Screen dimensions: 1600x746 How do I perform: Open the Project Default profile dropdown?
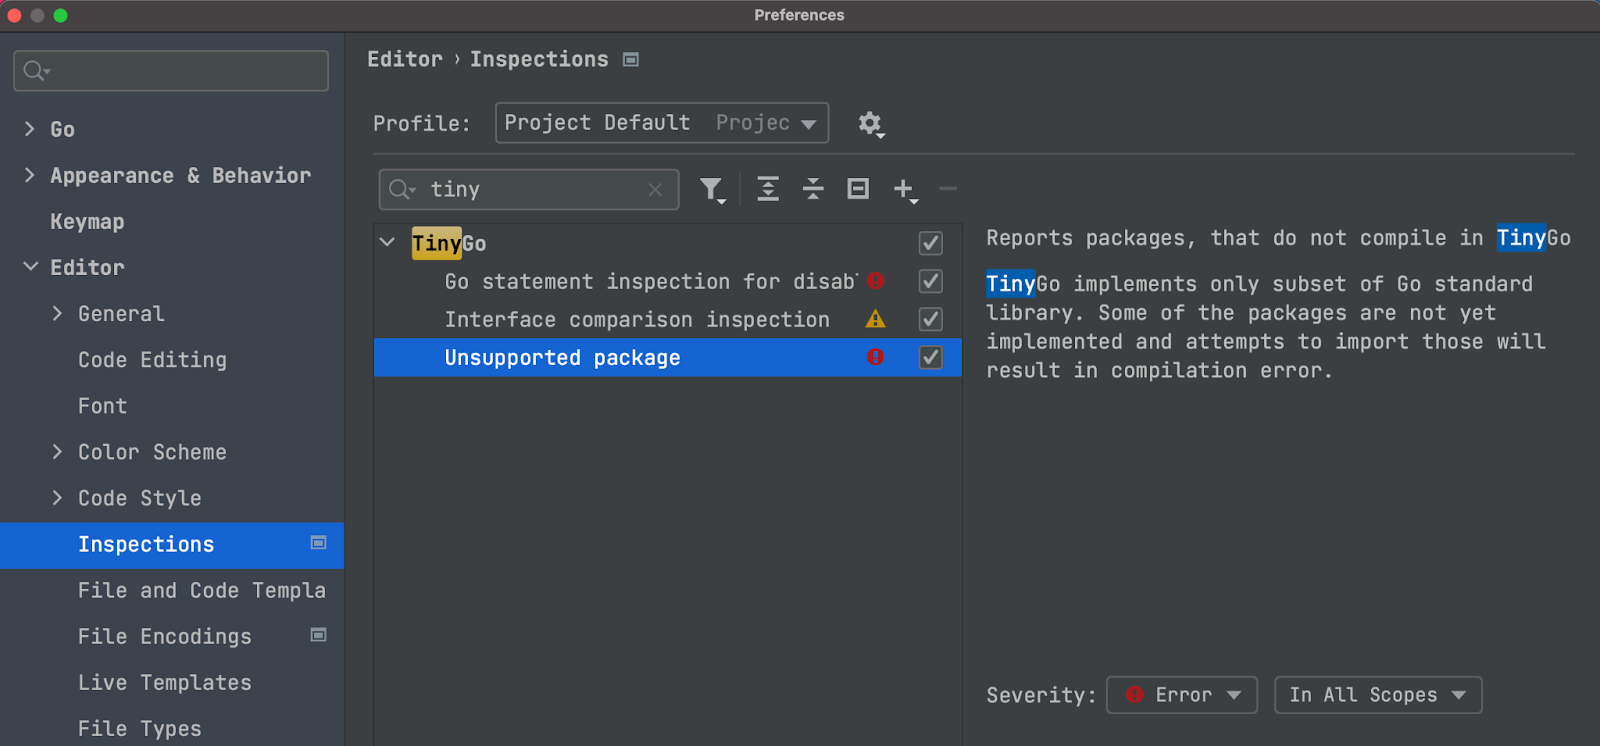click(x=661, y=123)
